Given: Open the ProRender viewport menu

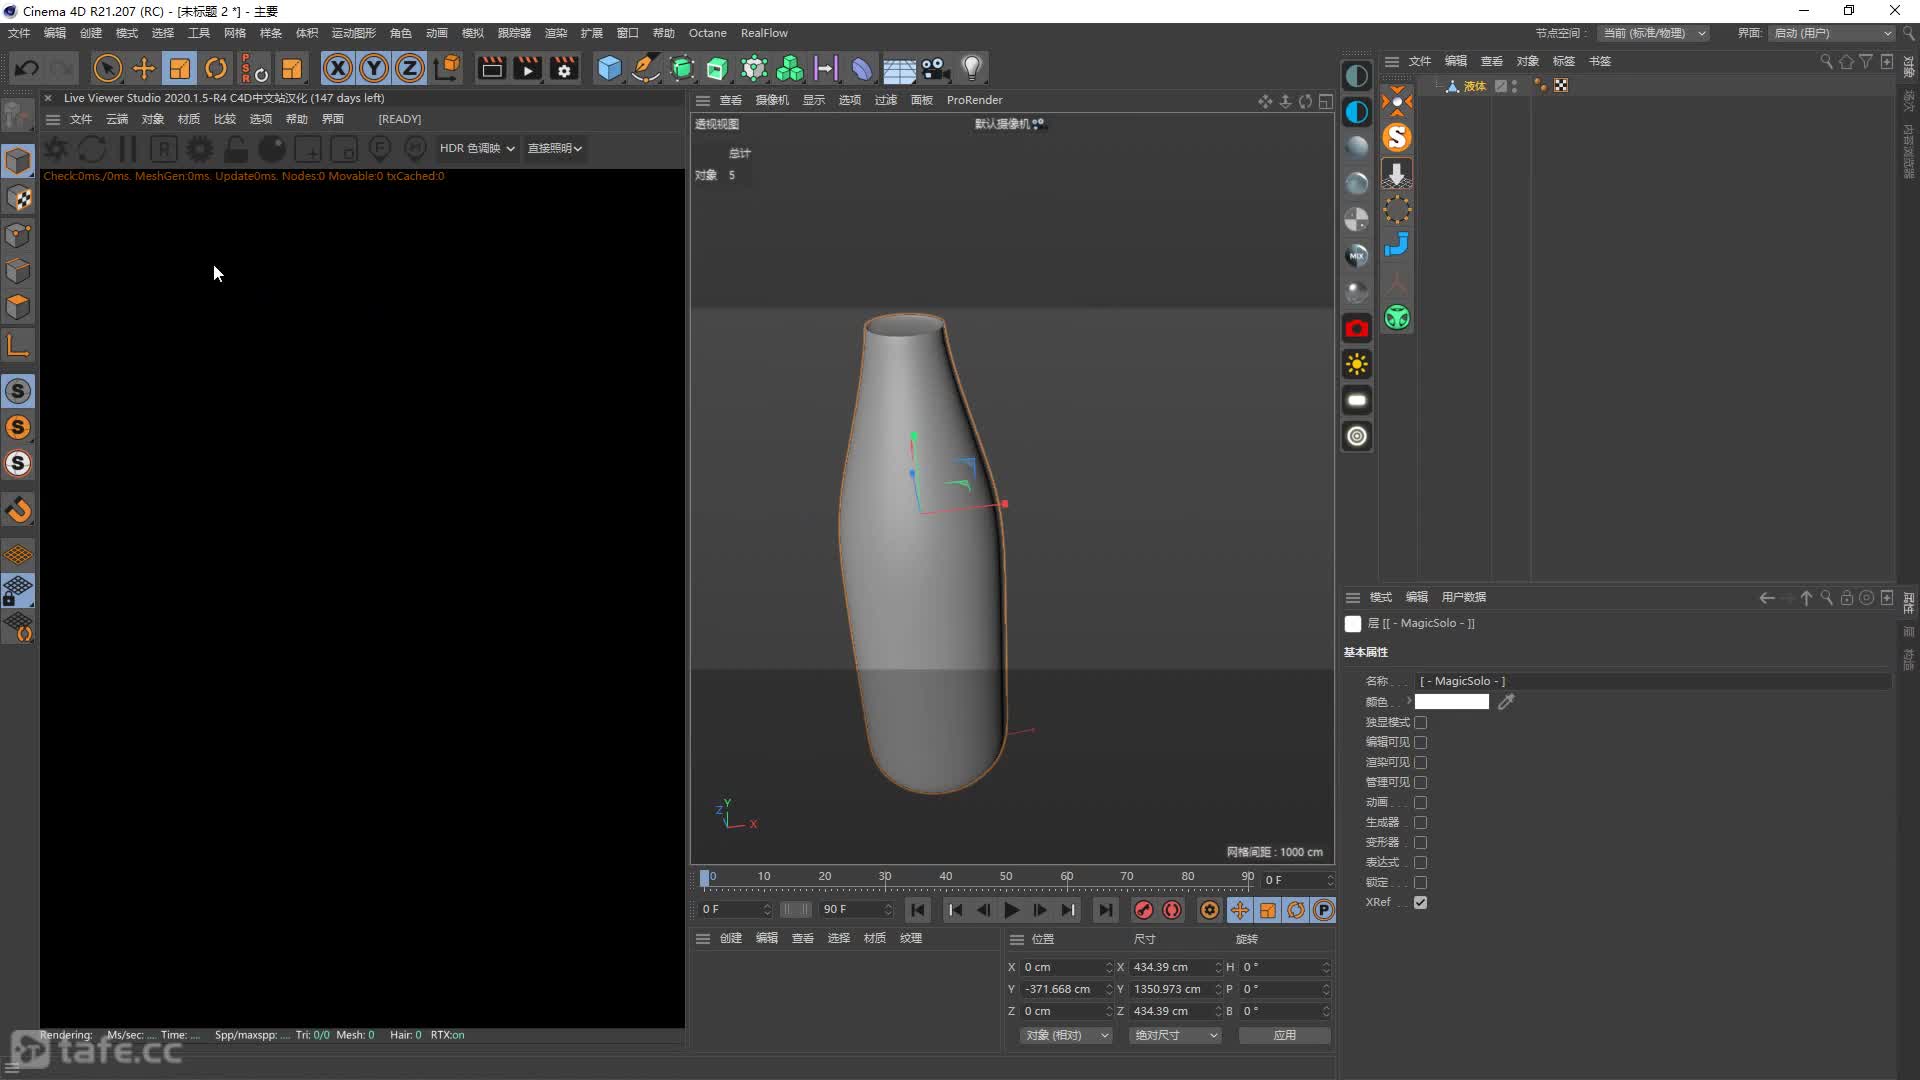Looking at the screenshot, I should (x=974, y=100).
